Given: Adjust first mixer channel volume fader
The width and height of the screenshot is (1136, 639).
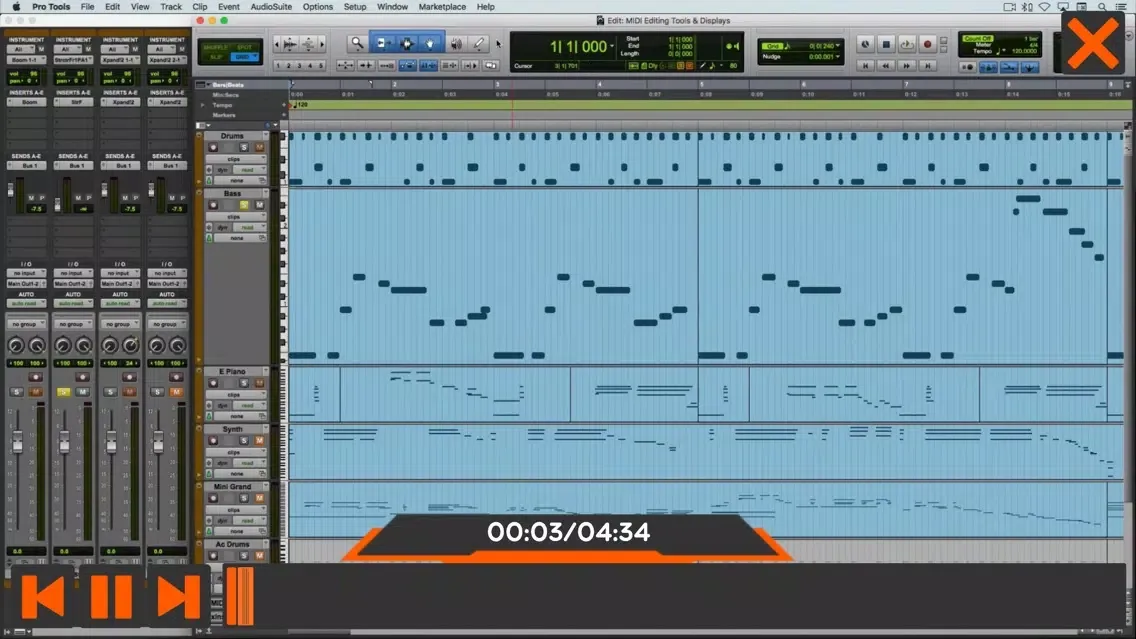Looking at the screenshot, I should pos(17,441).
